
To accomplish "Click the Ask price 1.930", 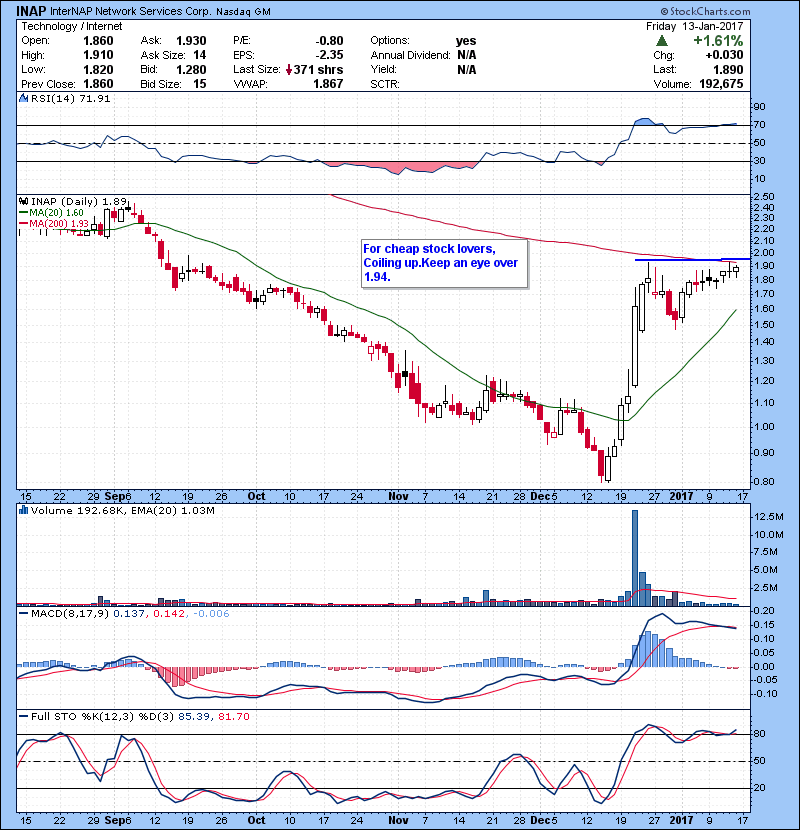I will (191, 41).
